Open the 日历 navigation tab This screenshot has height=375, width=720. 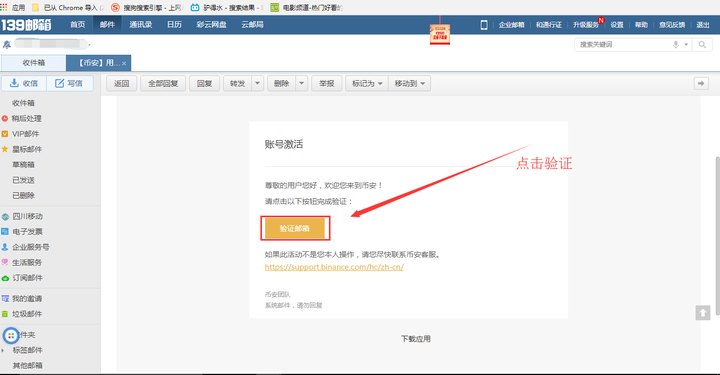pyautogui.click(x=174, y=25)
